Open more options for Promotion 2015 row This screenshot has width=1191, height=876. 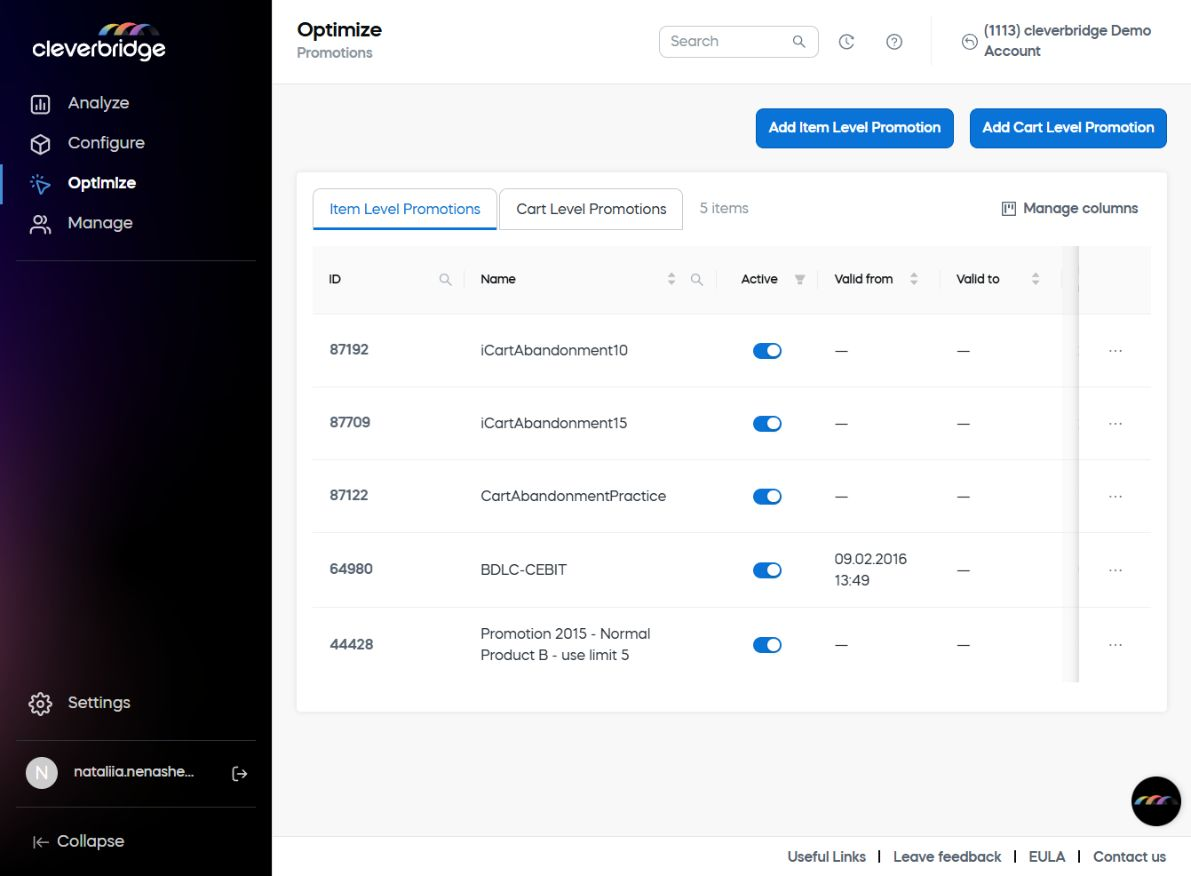tap(1115, 645)
